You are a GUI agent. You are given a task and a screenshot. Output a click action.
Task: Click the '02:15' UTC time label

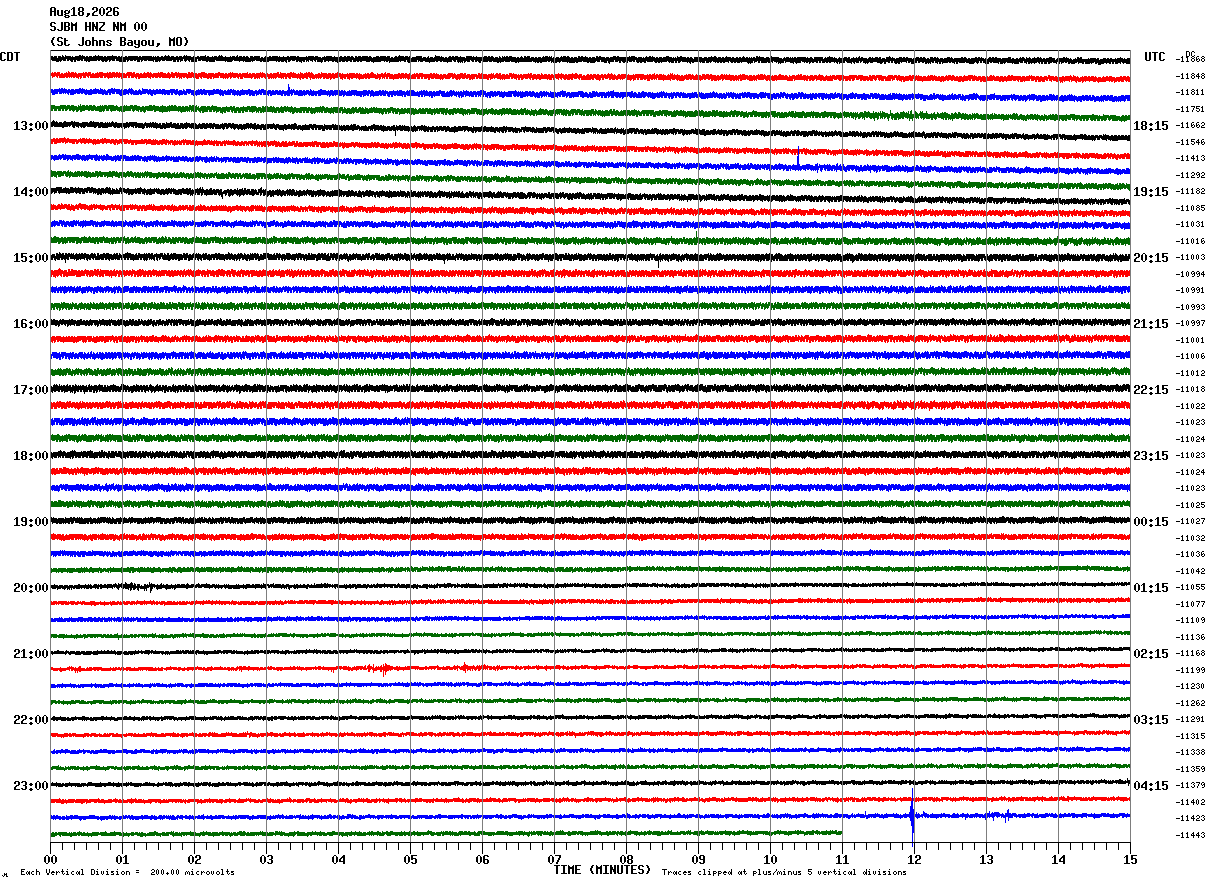click(1151, 654)
